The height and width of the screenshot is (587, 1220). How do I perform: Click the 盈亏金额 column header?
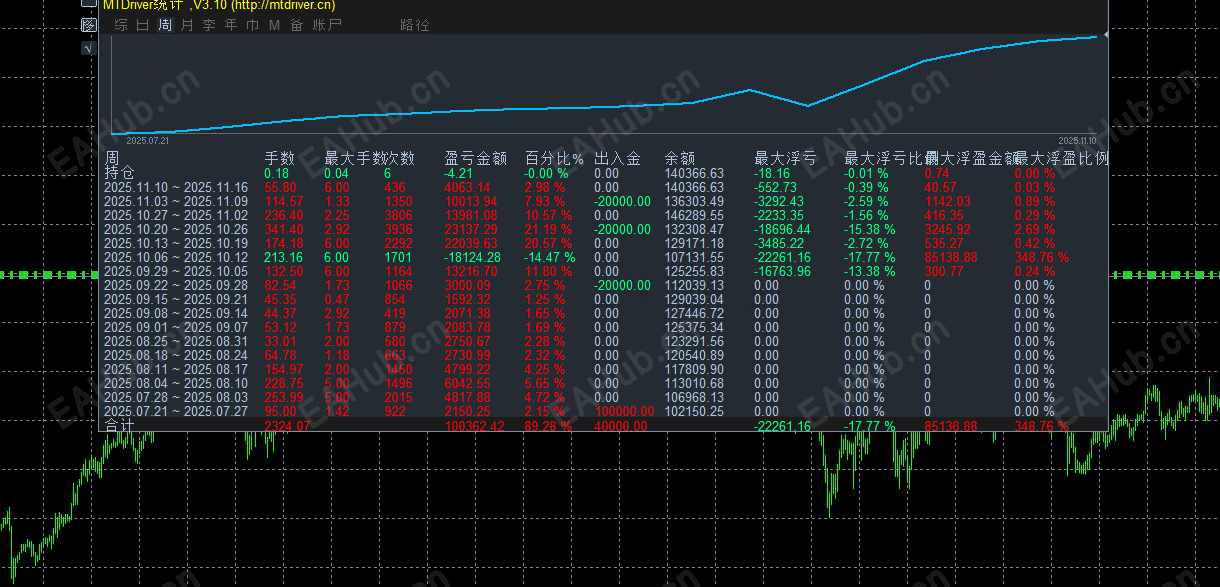coord(475,158)
